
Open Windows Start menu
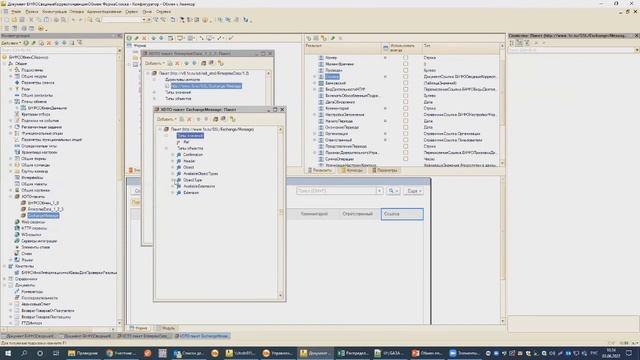(8, 353)
